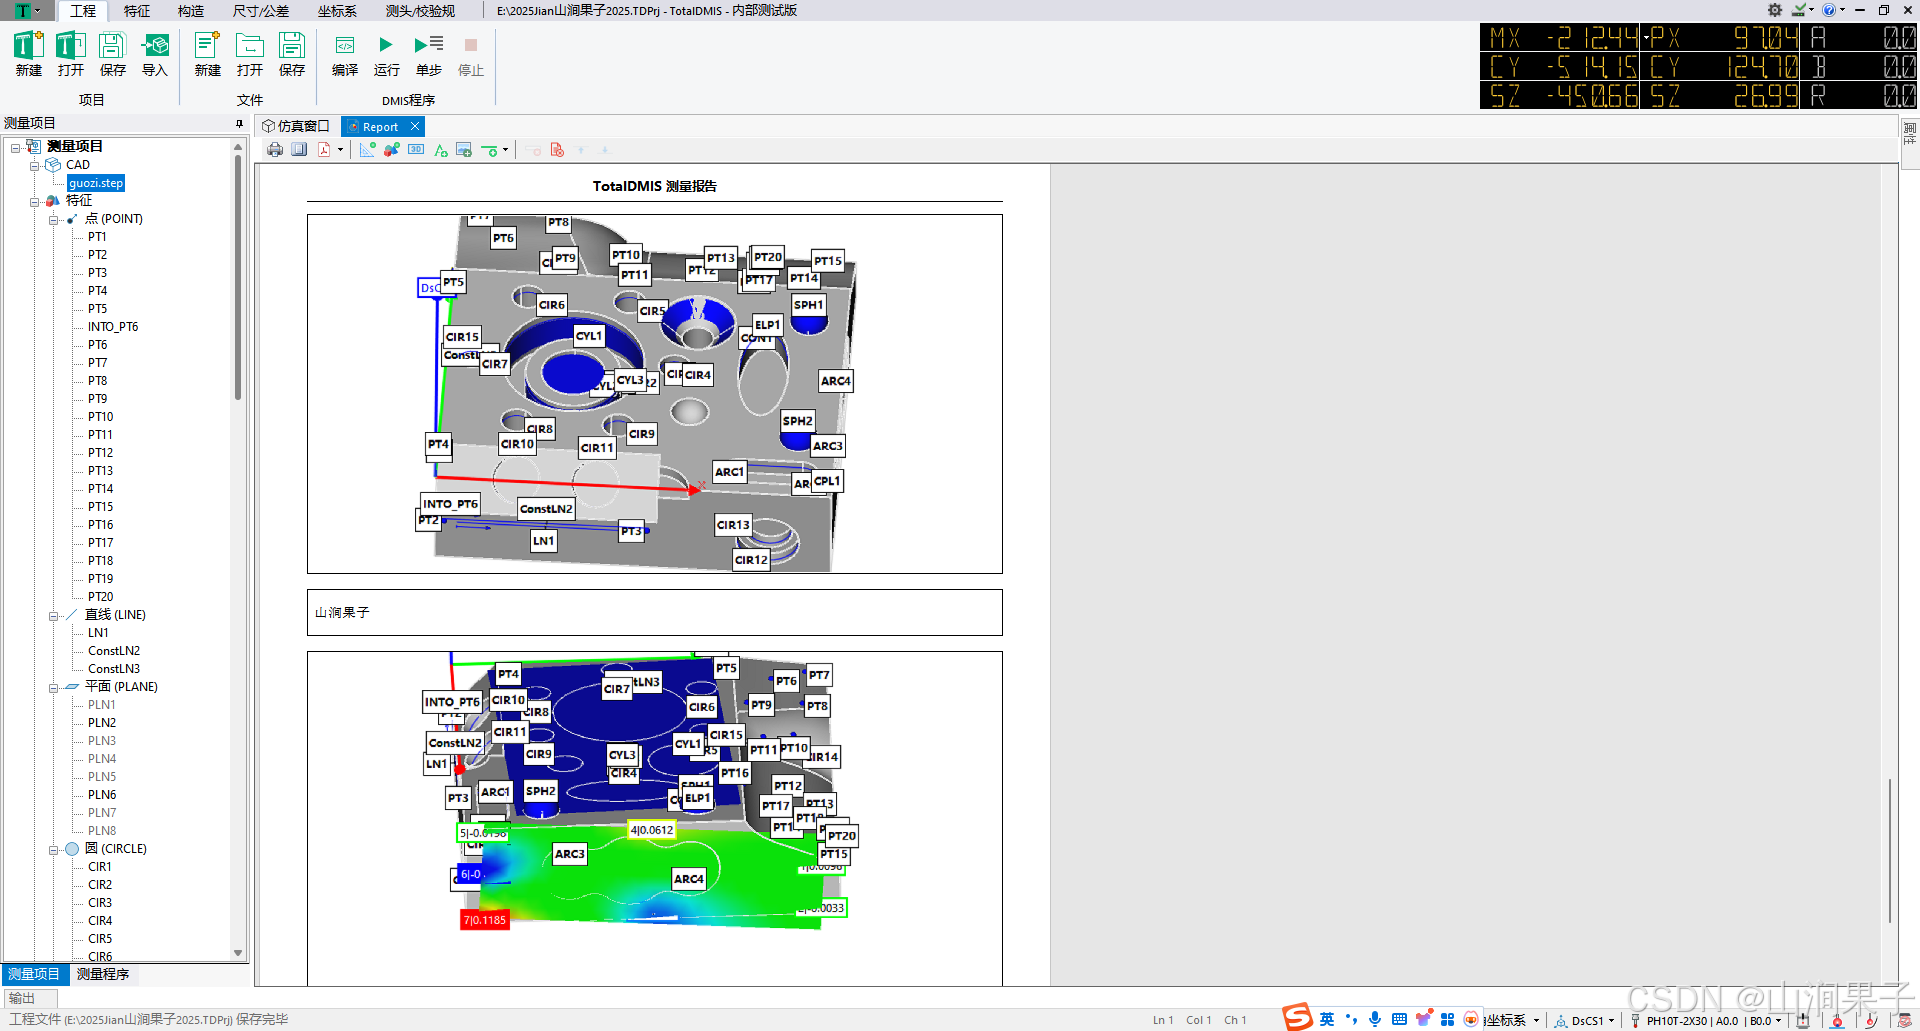This screenshot has height=1031, width=1920.
Task: Export the report to PDF
Action: click(x=324, y=150)
